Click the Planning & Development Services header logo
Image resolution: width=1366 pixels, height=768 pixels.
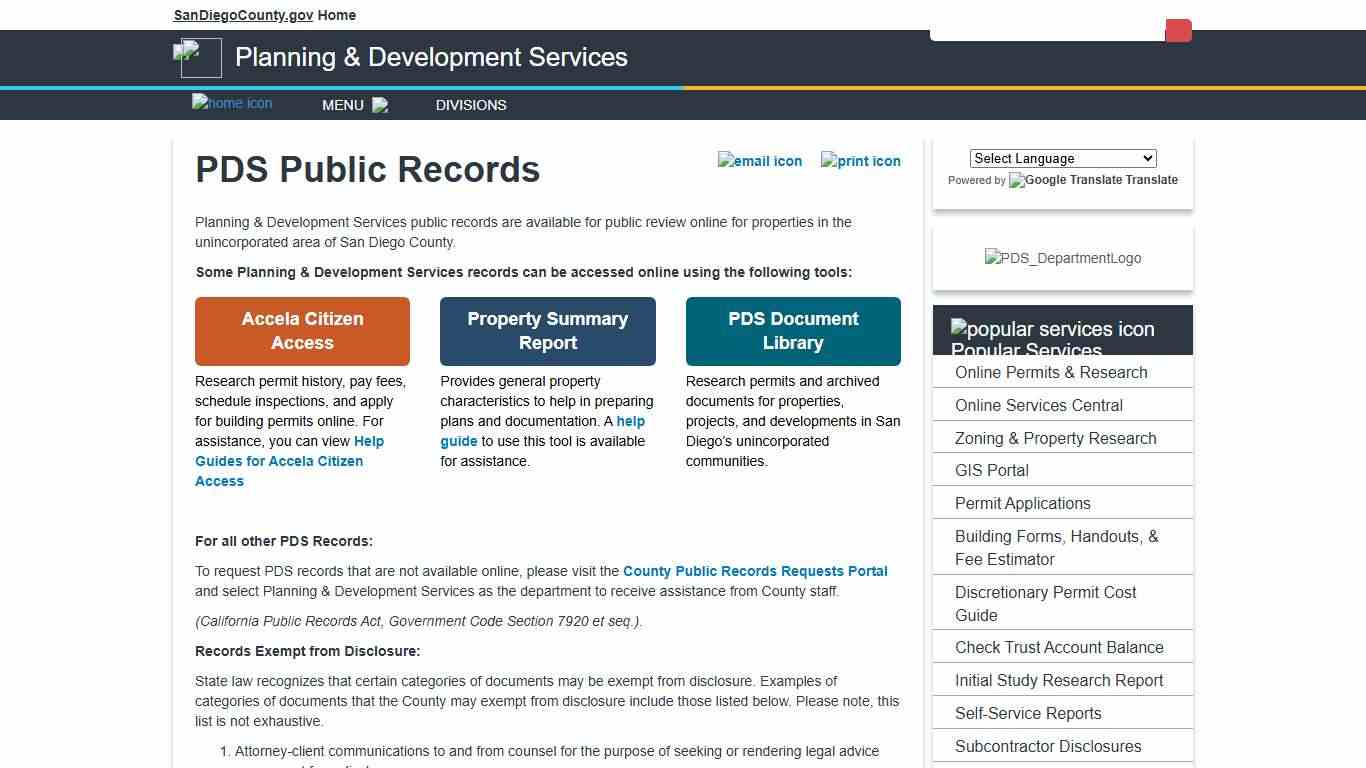198,58
